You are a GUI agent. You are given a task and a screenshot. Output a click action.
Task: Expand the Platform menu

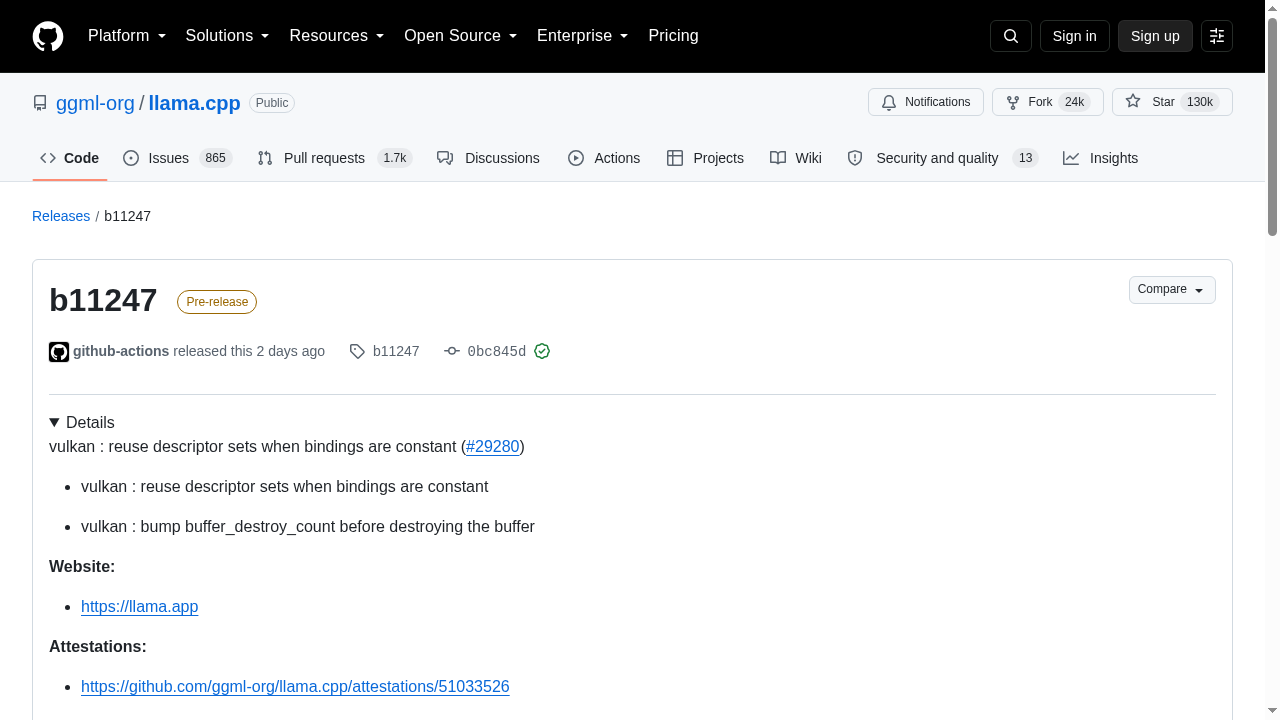(x=127, y=36)
